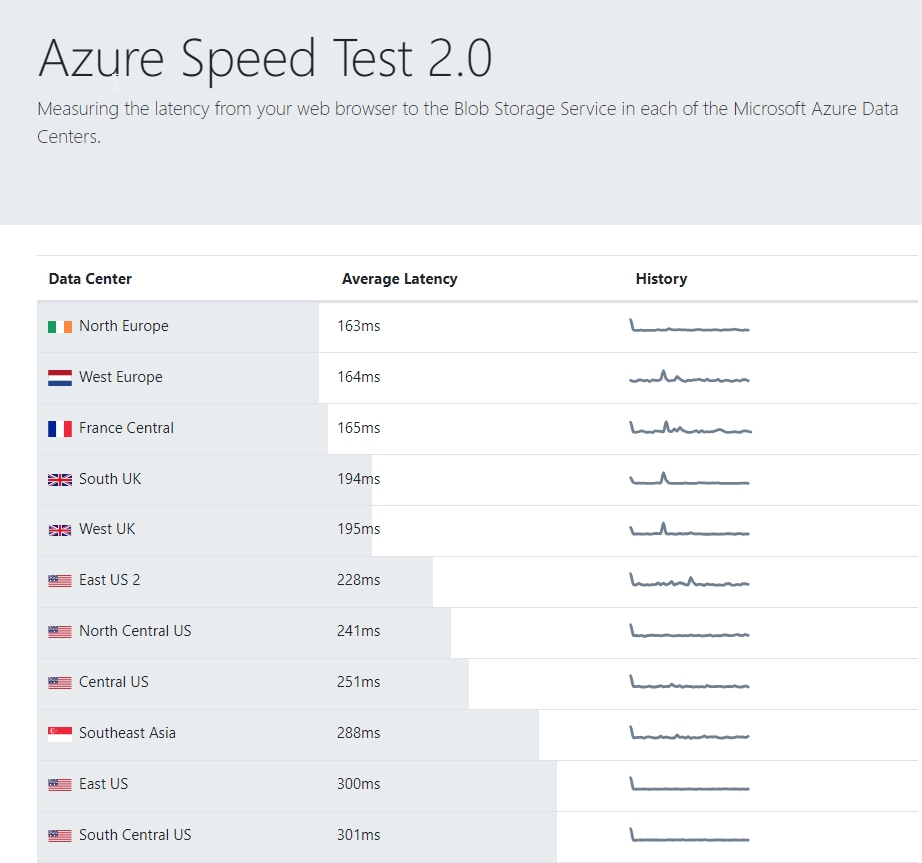The width and height of the screenshot is (922, 863).
Task: Click the US flag icon for East US 2
Action: pyautogui.click(x=59, y=580)
